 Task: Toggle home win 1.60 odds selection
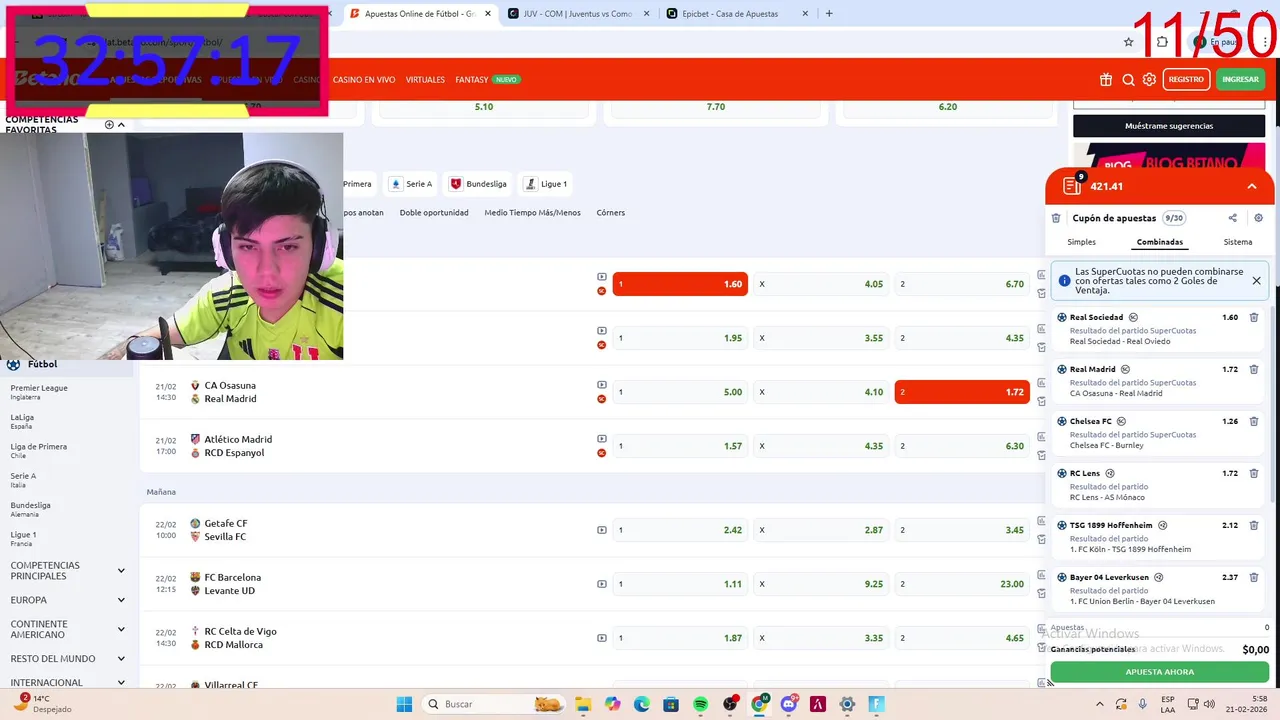[680, 284]
